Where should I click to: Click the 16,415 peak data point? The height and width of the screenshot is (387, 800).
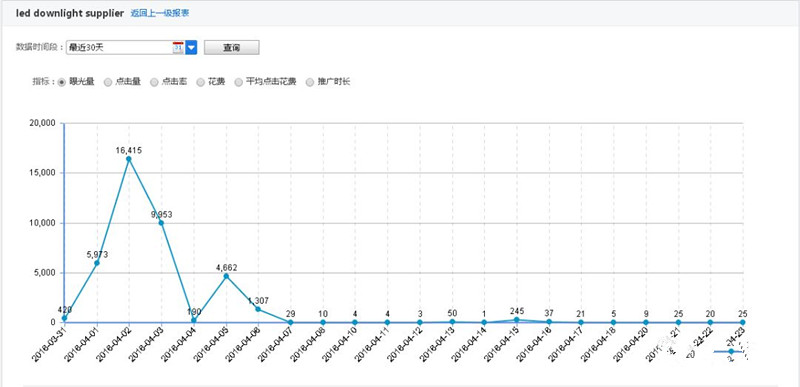click(129, 159)
